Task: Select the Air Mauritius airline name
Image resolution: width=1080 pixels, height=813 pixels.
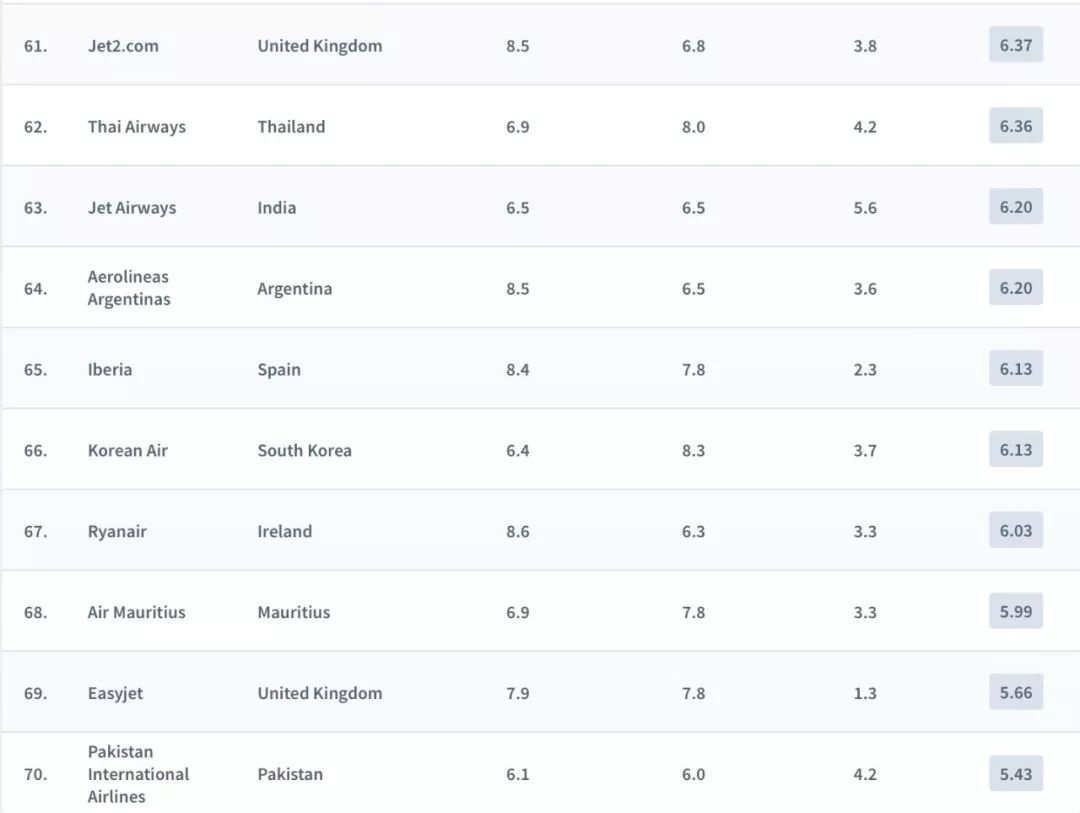Action: click(x=136, y=613)
